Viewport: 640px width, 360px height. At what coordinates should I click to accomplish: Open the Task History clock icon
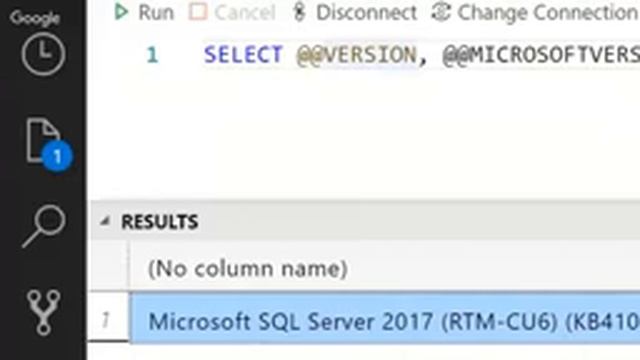(x=43, y=54)
